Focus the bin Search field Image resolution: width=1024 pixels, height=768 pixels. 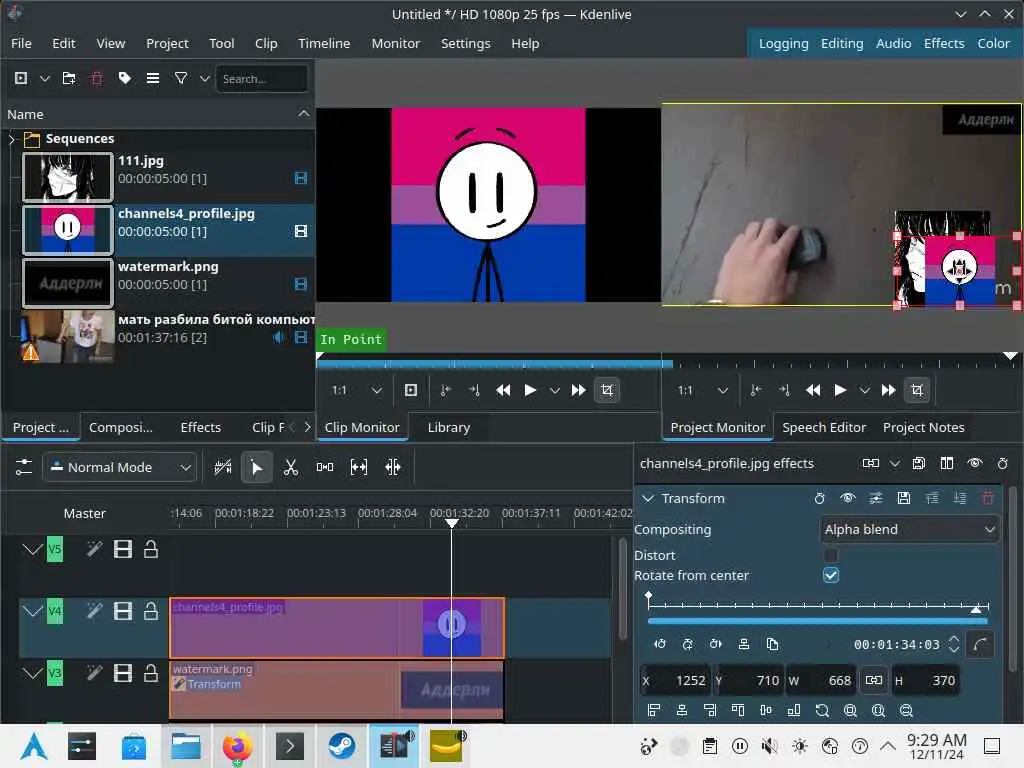click(x=261, y=78)
